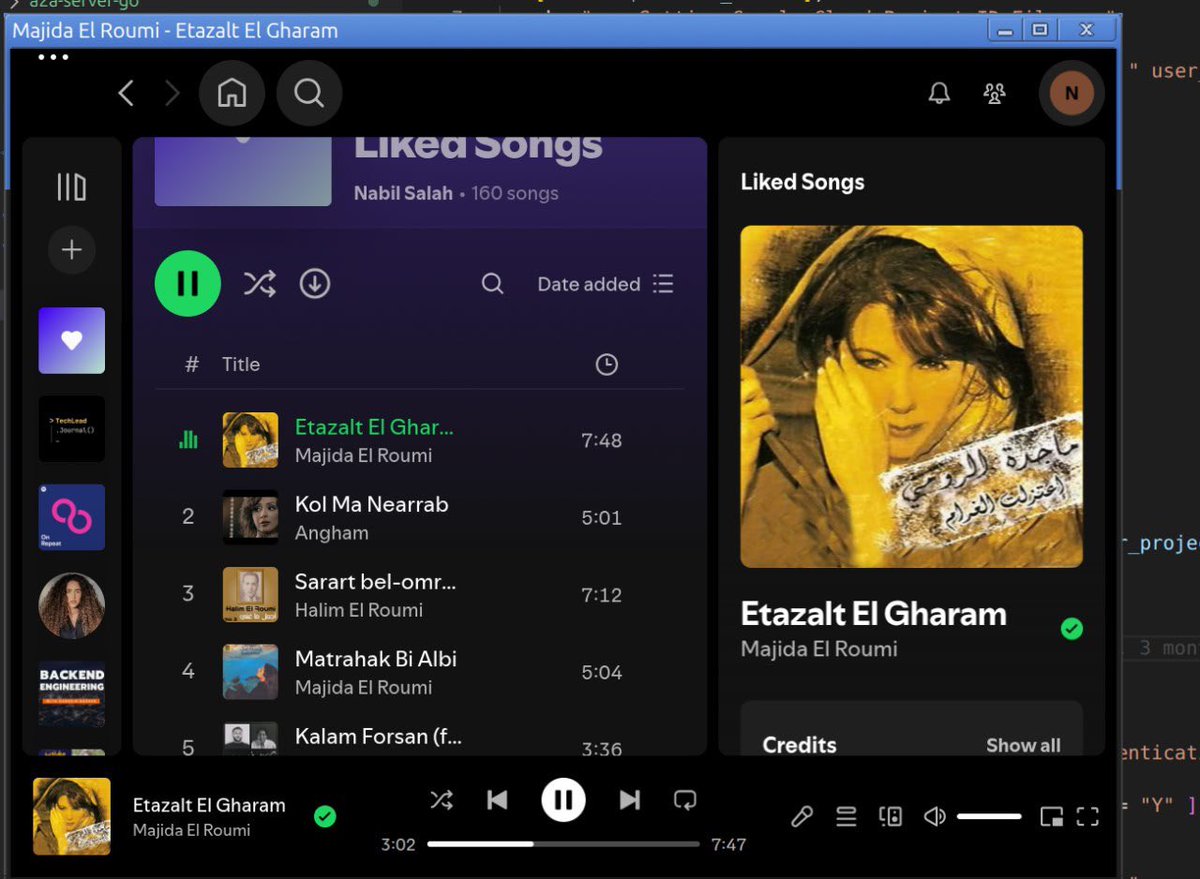Enable shuffle for Liked Songs playlist
Image resolution: width=1200 pixels, height=879 pixels.
260,284
